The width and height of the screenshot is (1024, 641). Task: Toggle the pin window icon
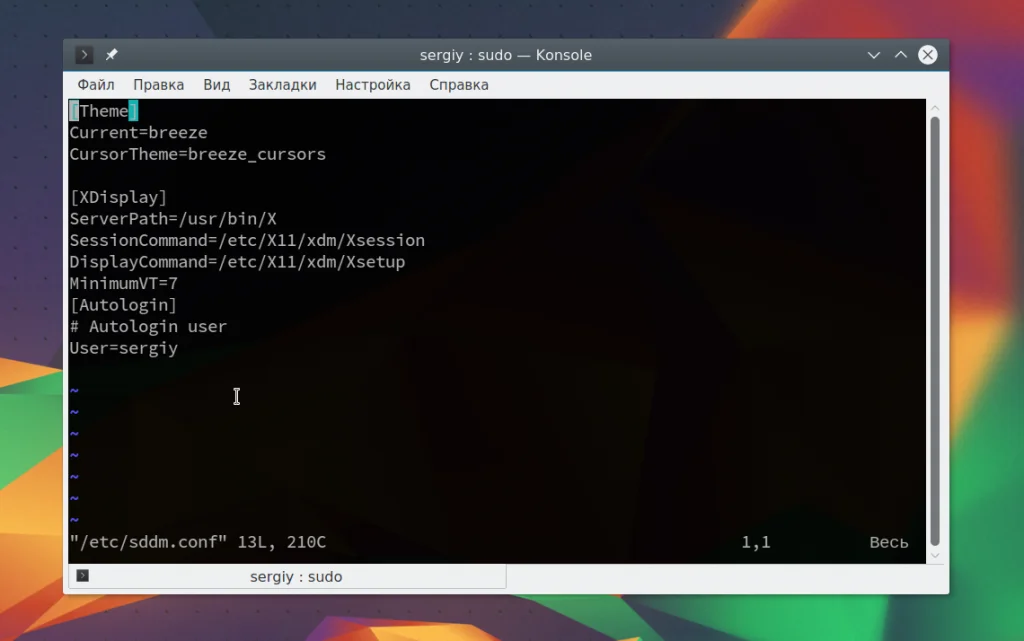[x=112, y=55]
